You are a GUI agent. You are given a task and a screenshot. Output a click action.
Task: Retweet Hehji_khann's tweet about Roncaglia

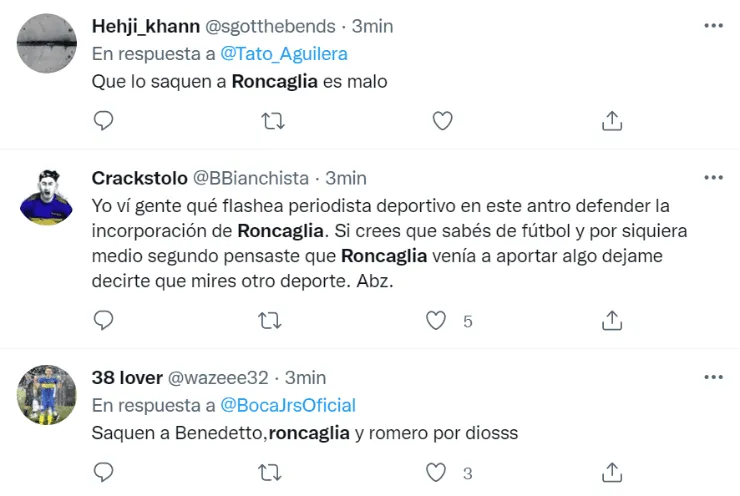tap(272, 121)
